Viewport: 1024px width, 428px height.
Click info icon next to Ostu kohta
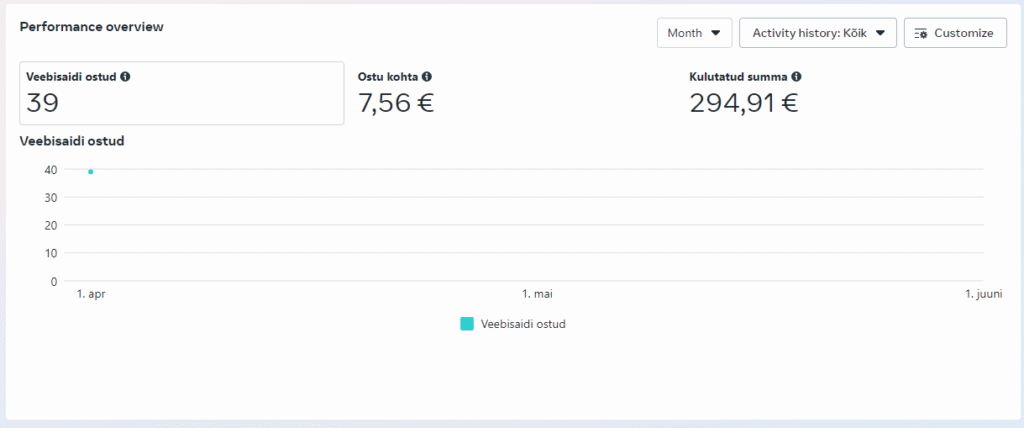point(427,76)
